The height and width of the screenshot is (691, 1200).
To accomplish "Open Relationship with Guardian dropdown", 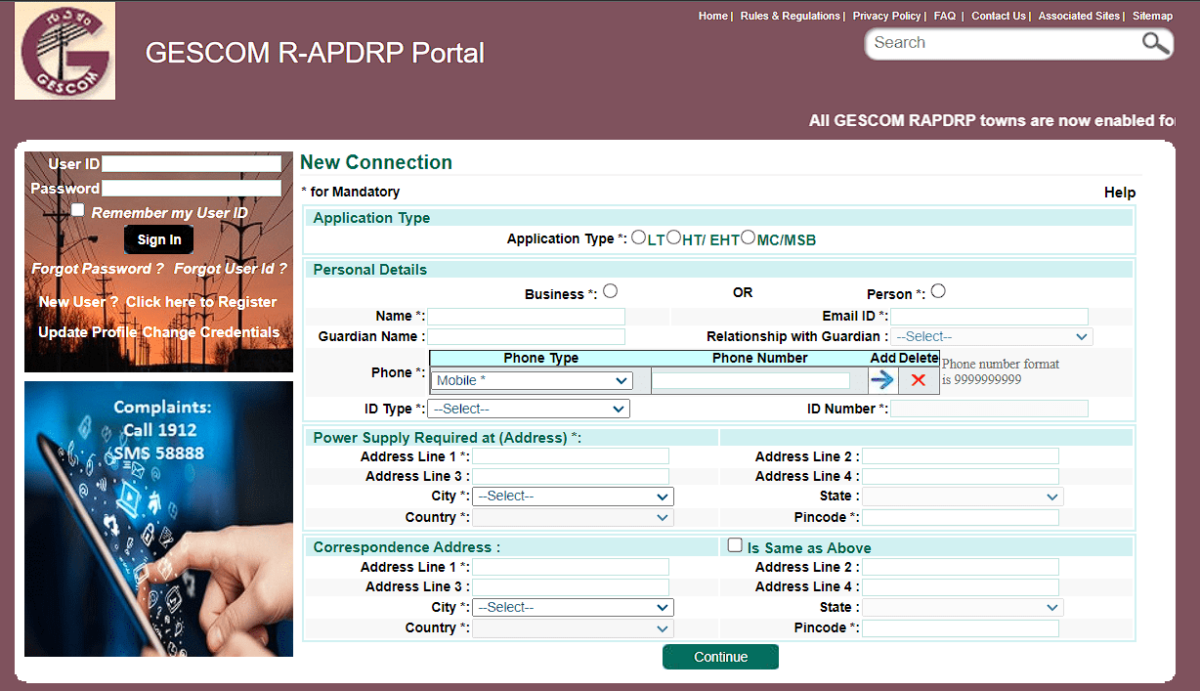I will [991, 337].
